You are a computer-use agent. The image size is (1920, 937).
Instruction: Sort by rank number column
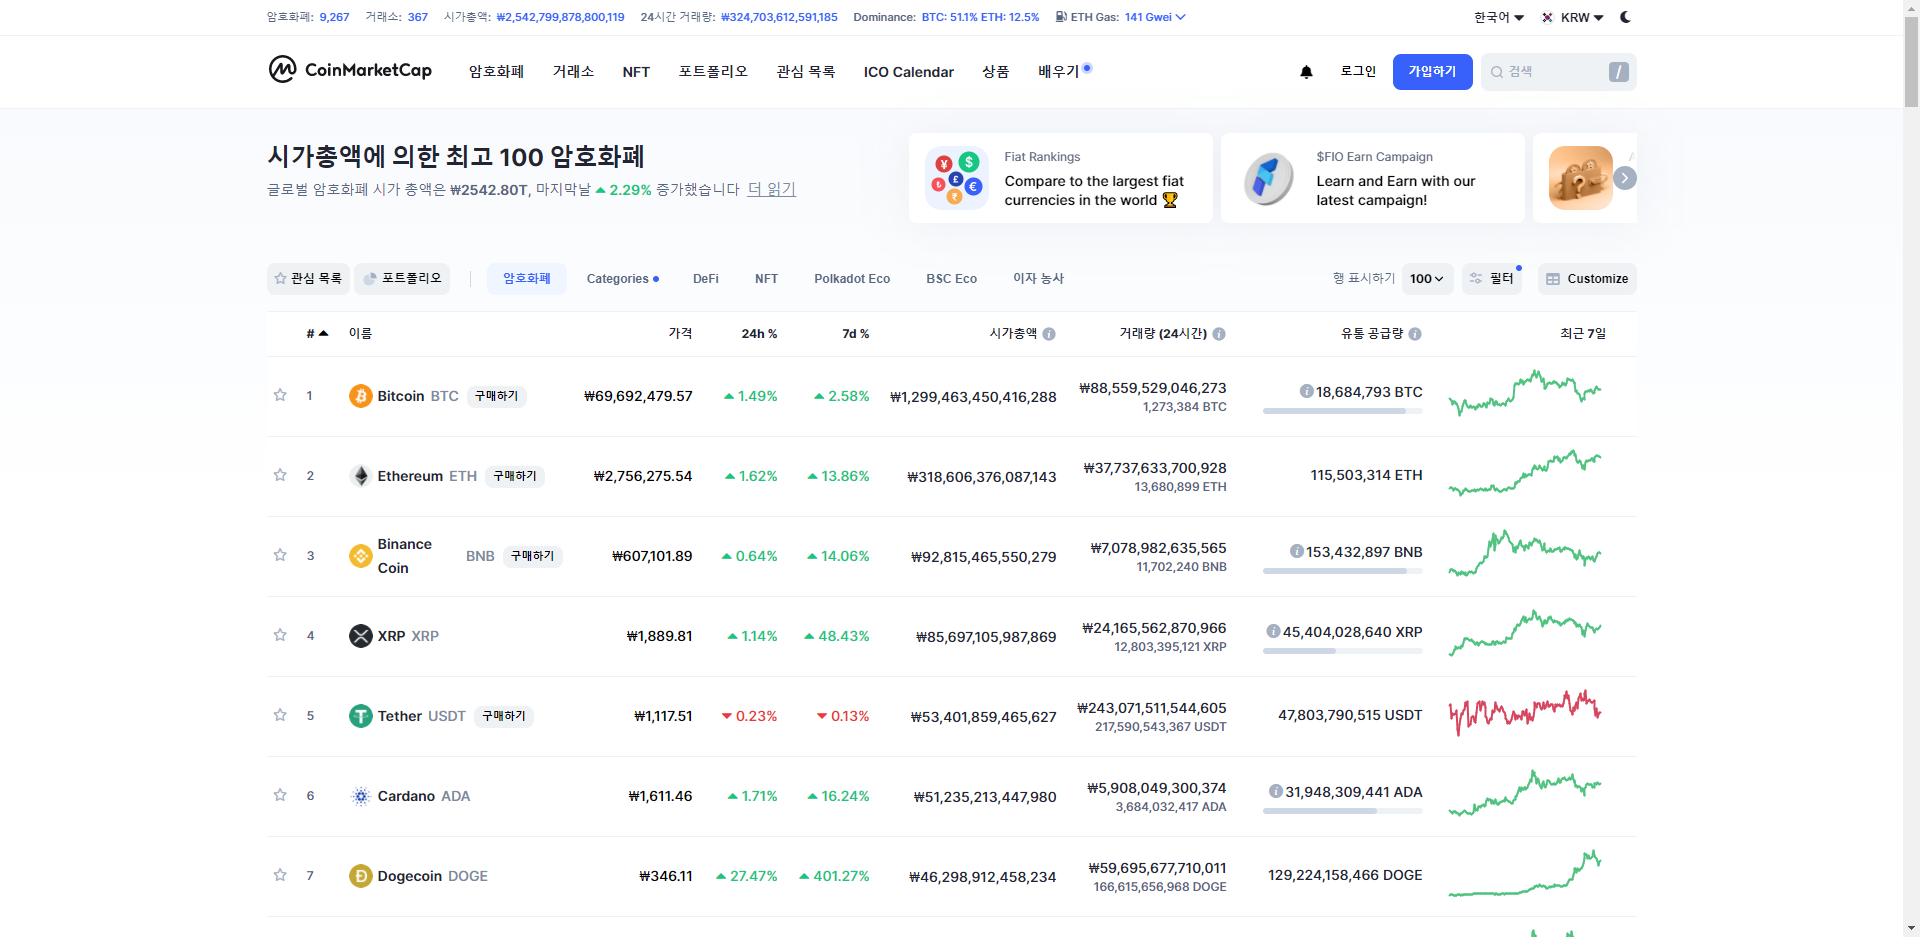pos(317,334)
